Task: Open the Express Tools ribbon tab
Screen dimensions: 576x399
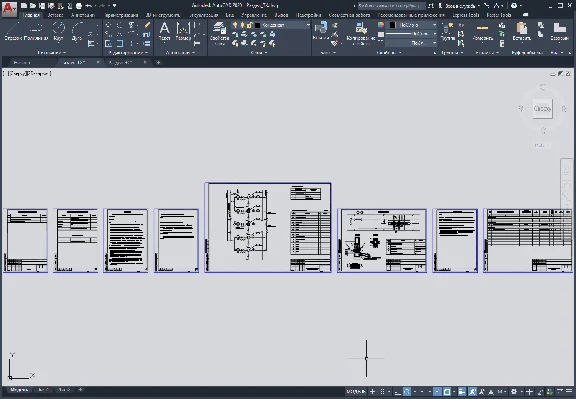Action: click(466, 15)
